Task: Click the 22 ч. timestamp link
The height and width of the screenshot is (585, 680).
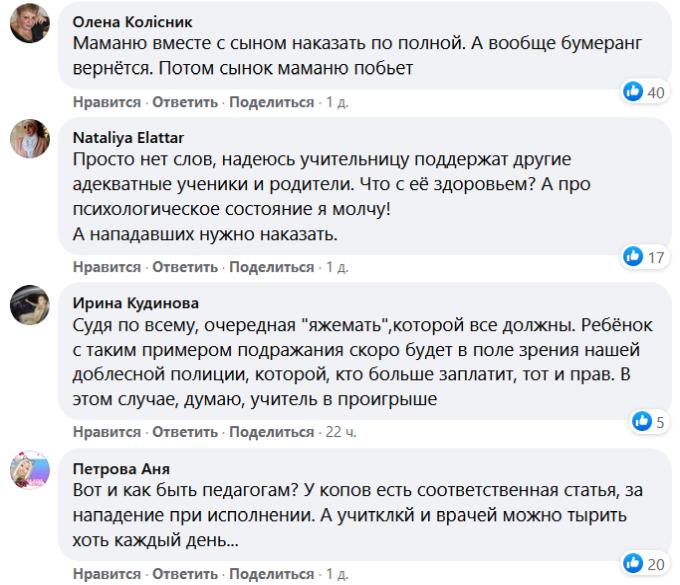Action: [x=341, y=432]
